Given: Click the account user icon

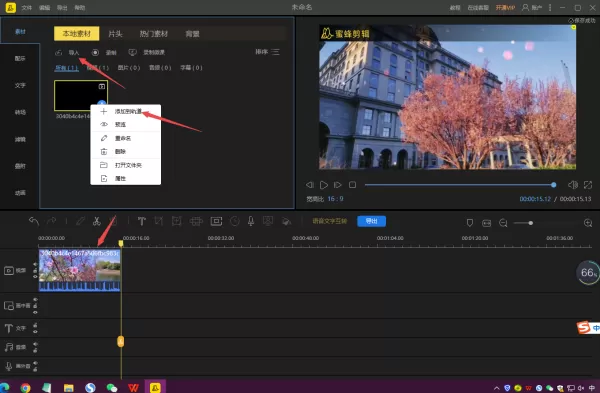Looking at the screenshot, I should coord(525,7).
